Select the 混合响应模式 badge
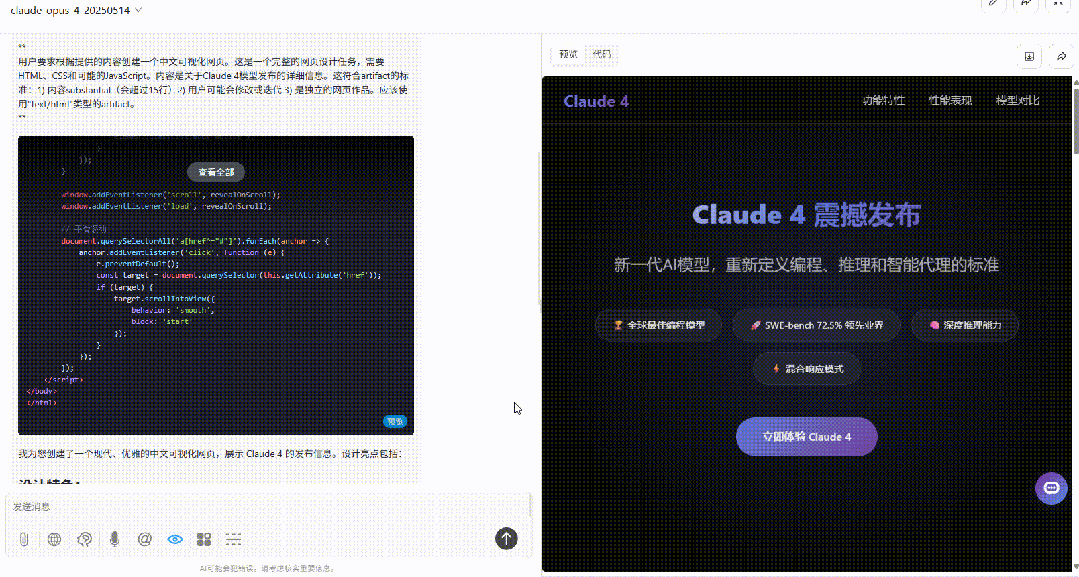 tap(806, 369)
